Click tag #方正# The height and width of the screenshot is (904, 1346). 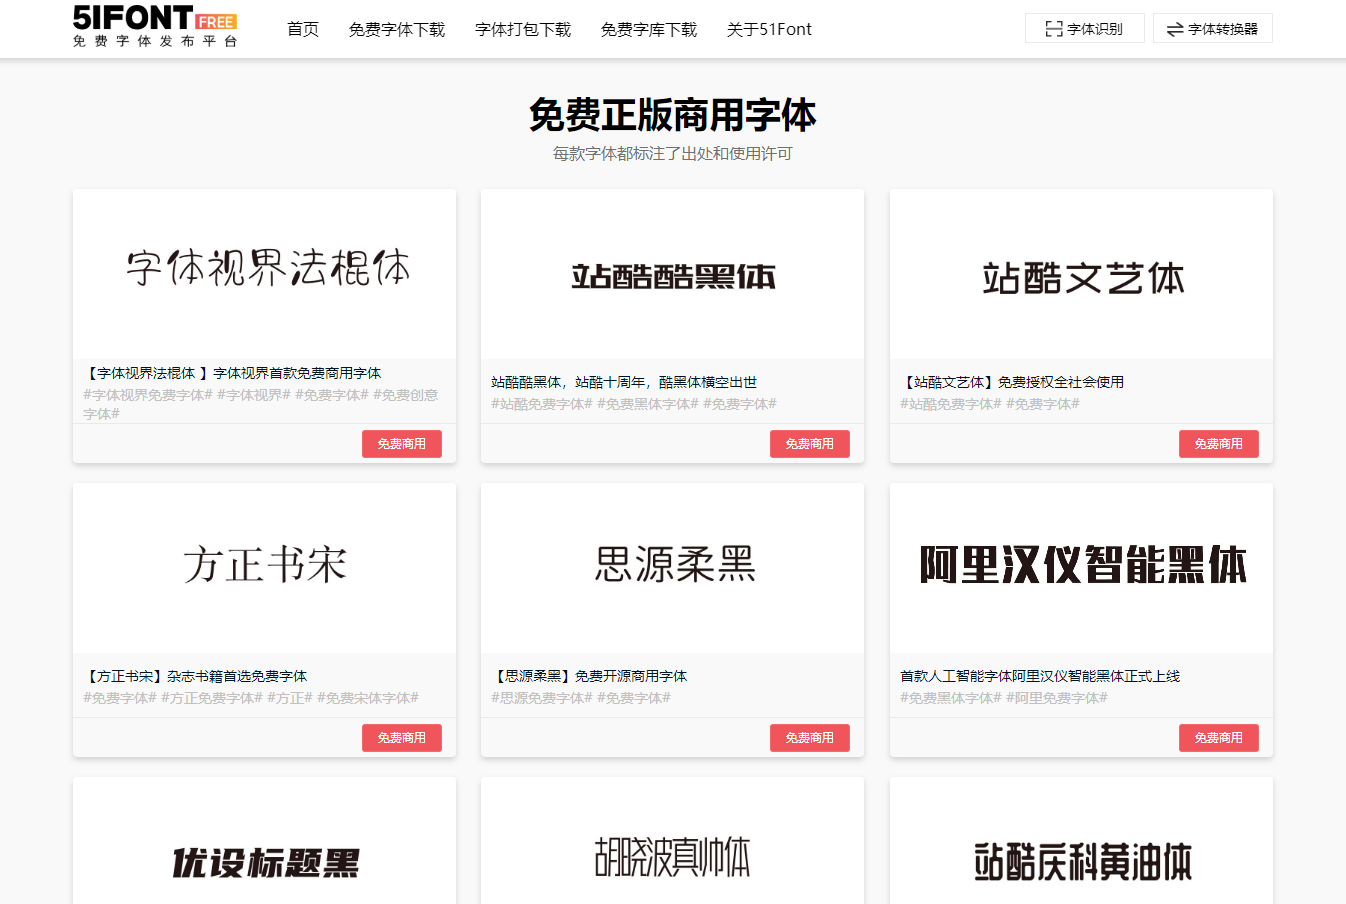290,698
